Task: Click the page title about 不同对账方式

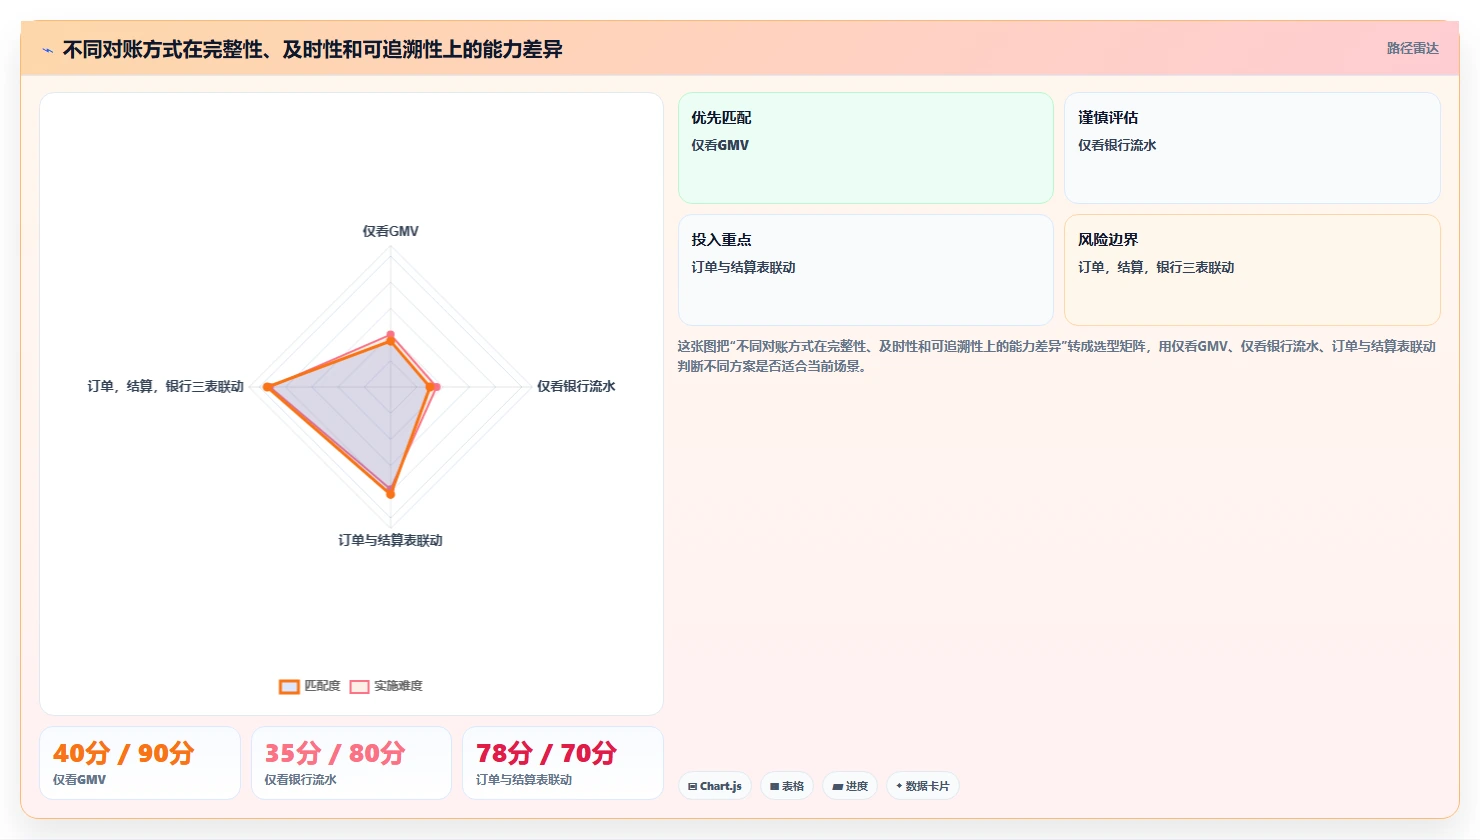Action: click(312, 49)
